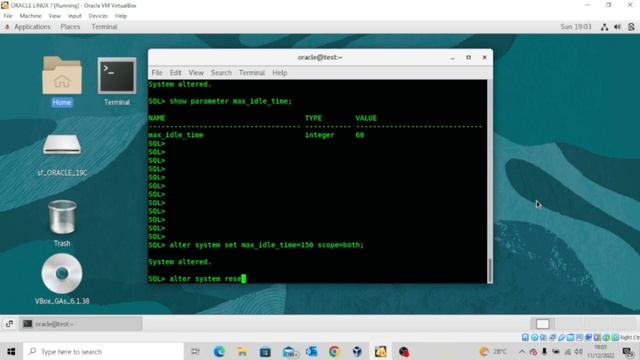
Task: Open the 28°C weather widget
Action: 493,351
